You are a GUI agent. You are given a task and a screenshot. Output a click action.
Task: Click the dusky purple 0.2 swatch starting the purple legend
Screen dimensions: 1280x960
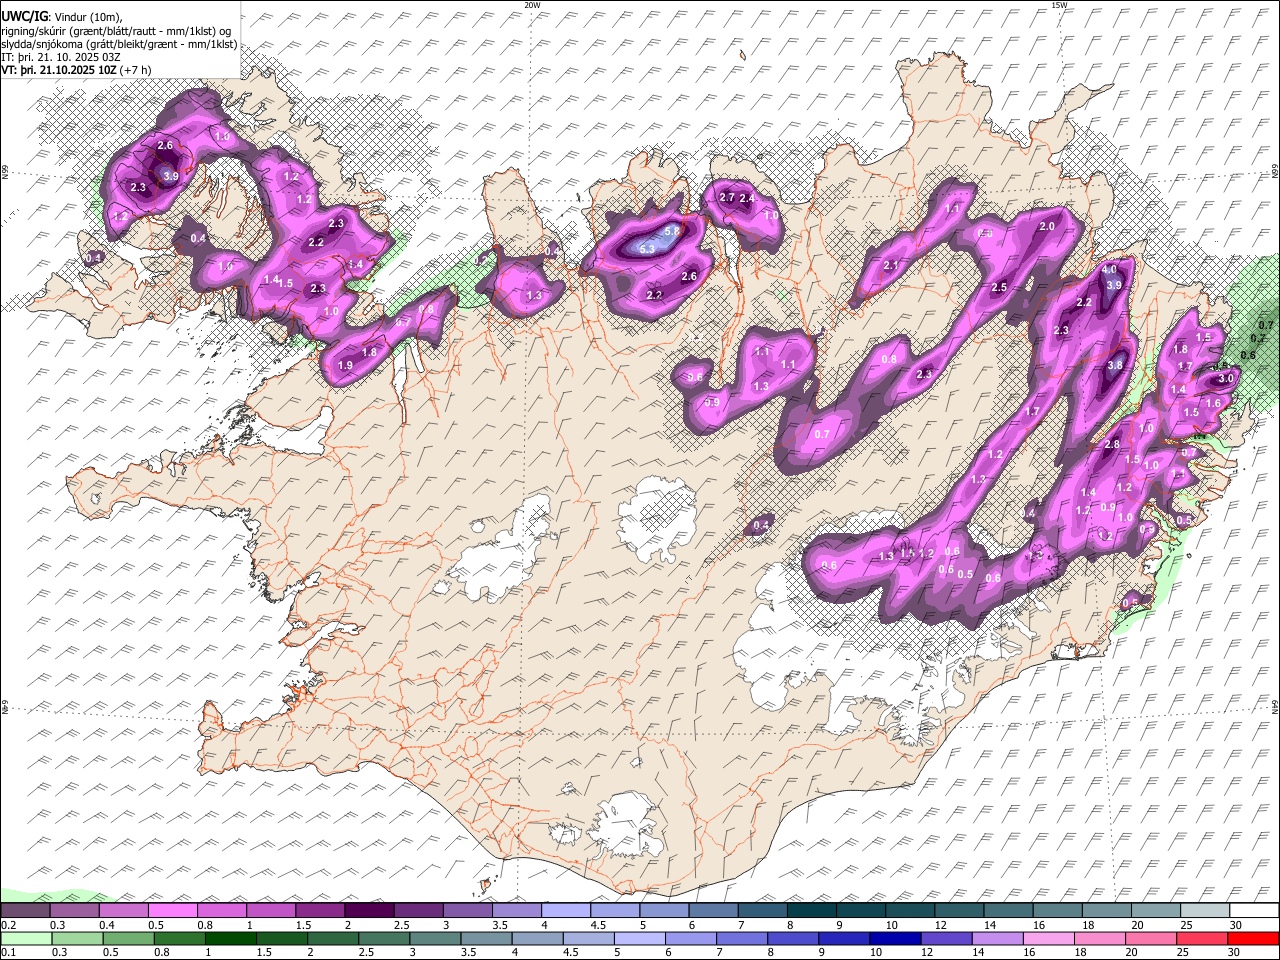point(25,911)
